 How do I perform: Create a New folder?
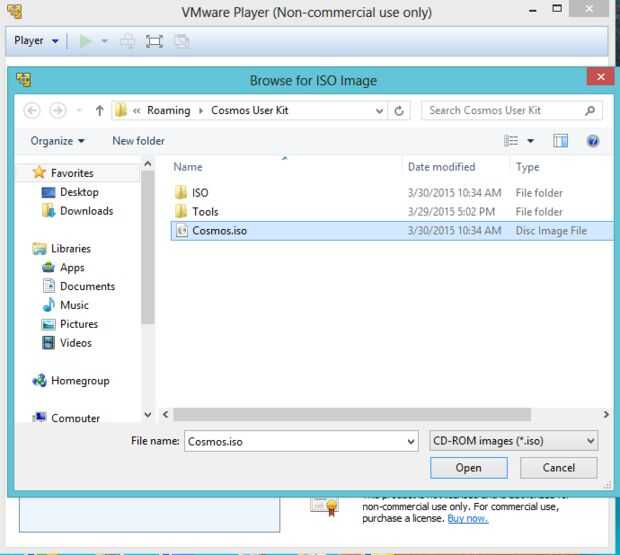(x=138, y=141)
